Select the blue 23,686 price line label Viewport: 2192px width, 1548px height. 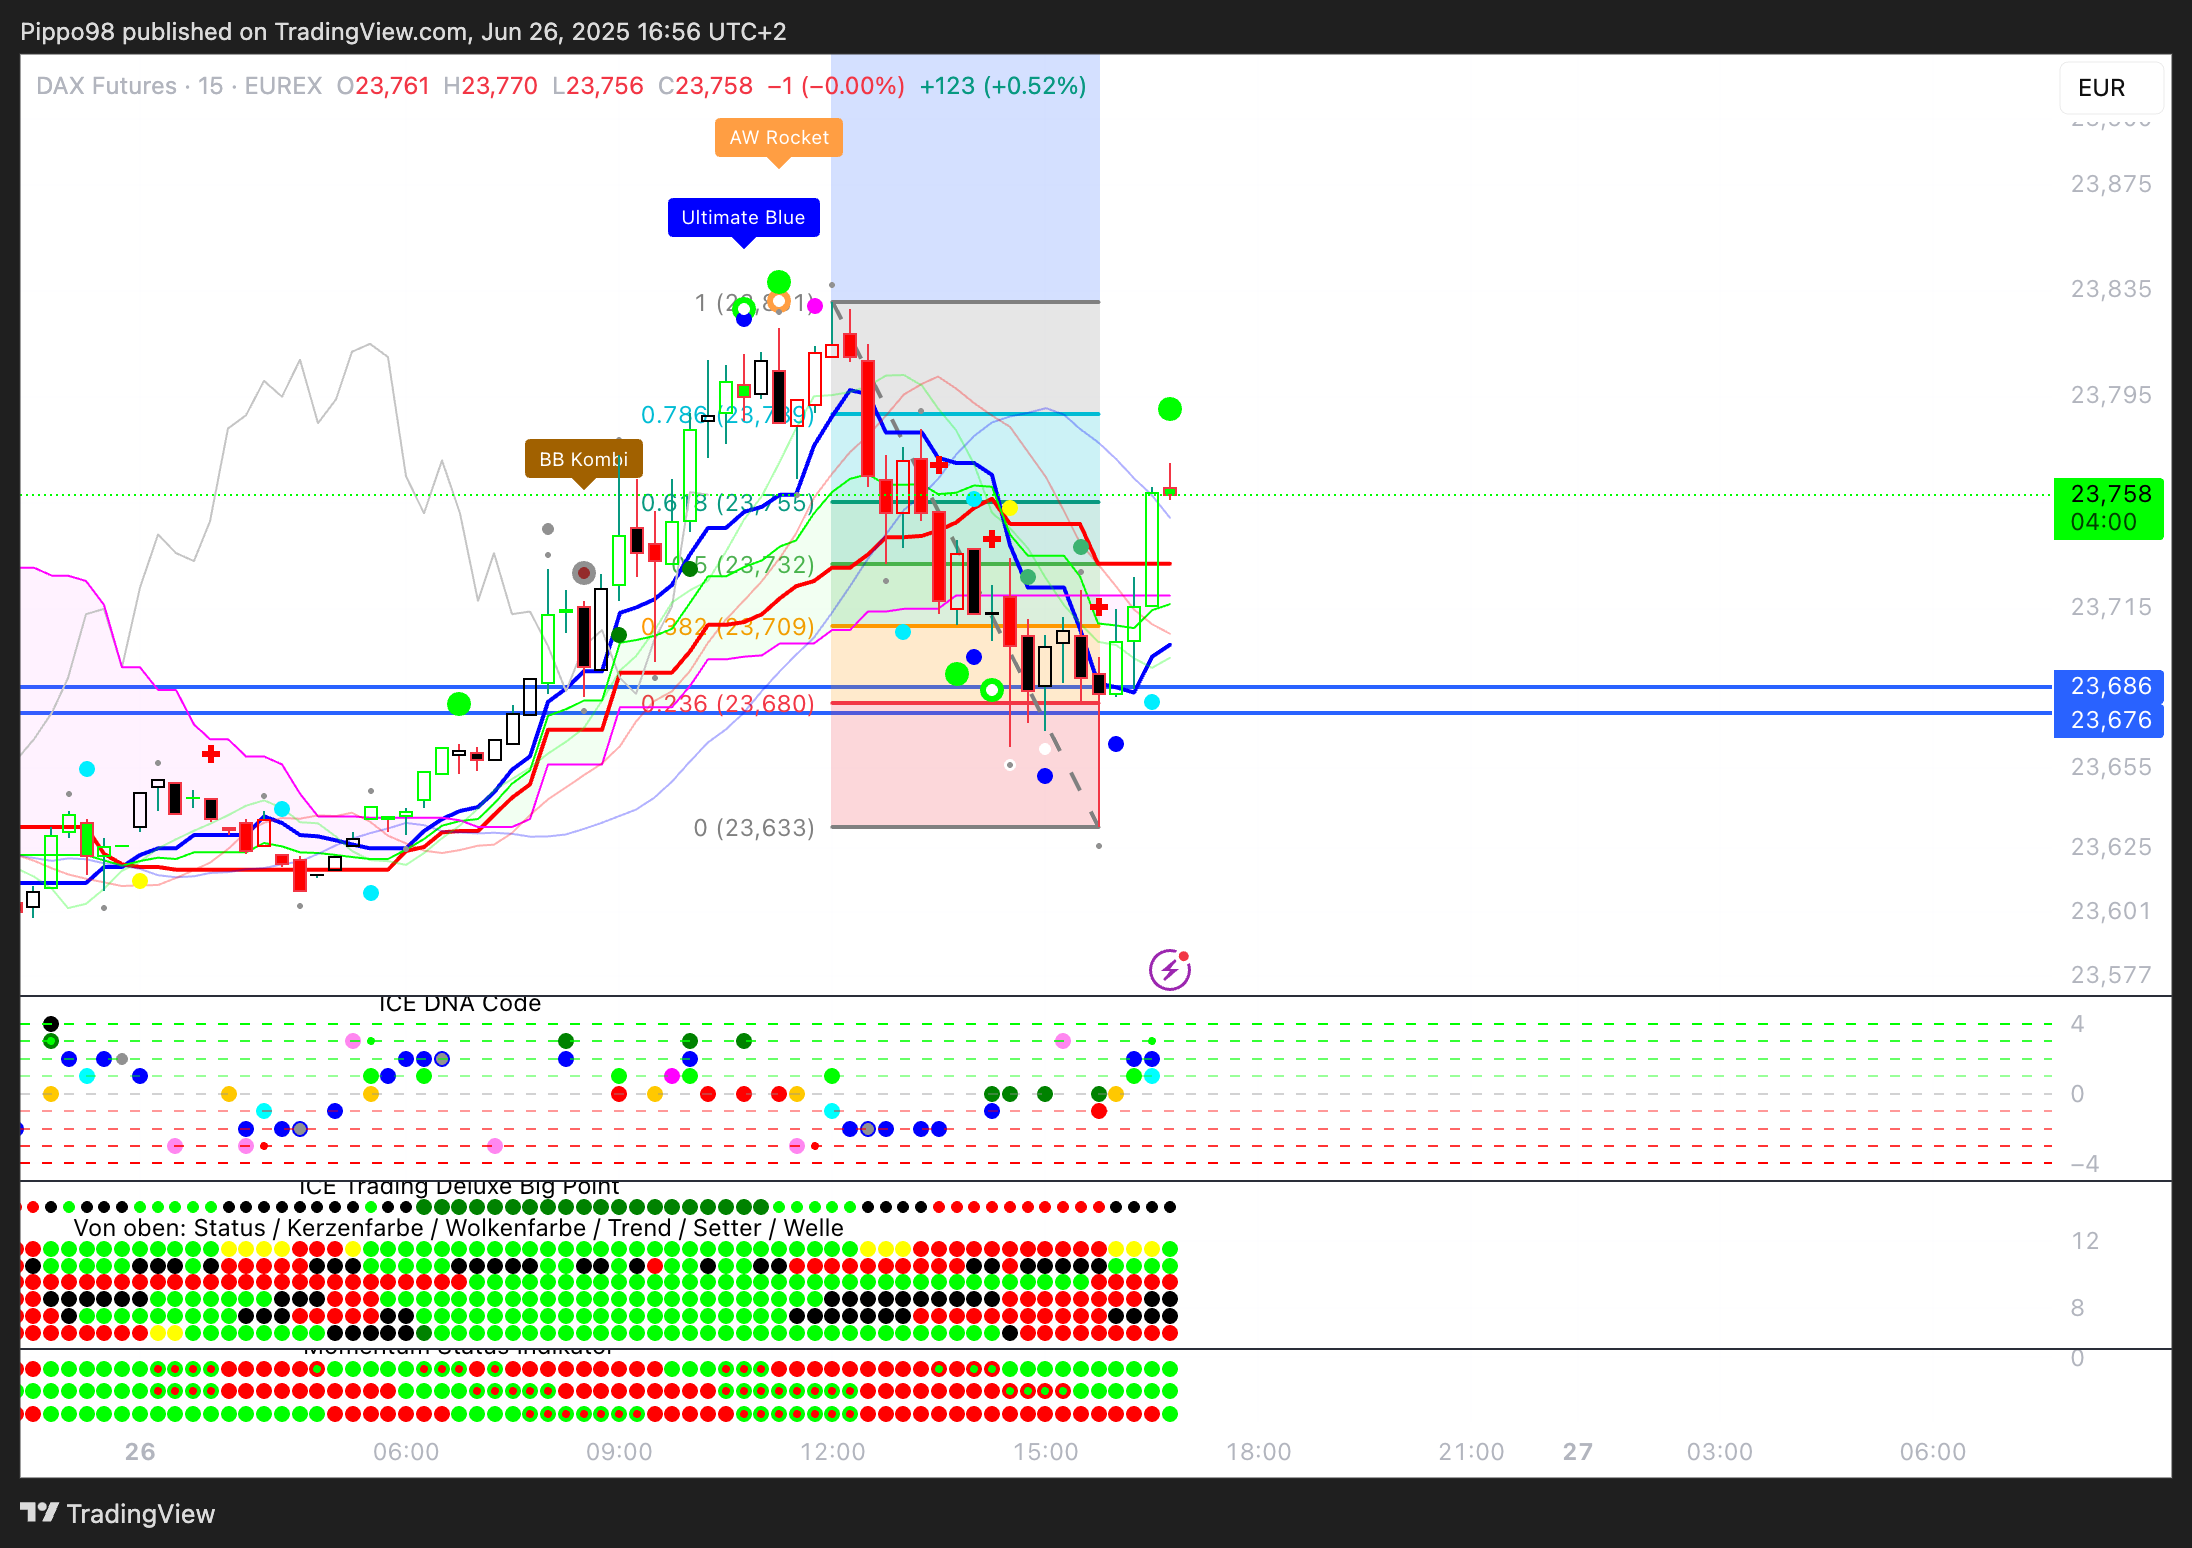coord(2109,686)
